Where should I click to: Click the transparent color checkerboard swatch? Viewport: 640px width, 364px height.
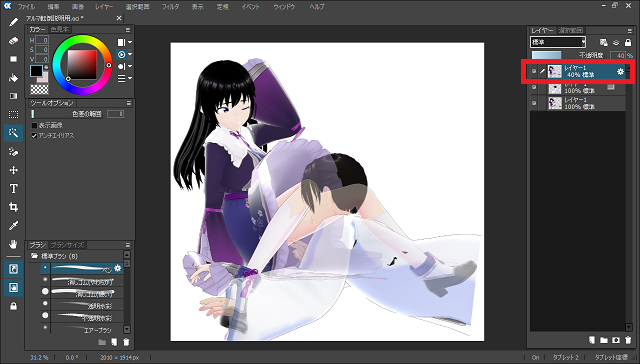click(x=39, y=89)
